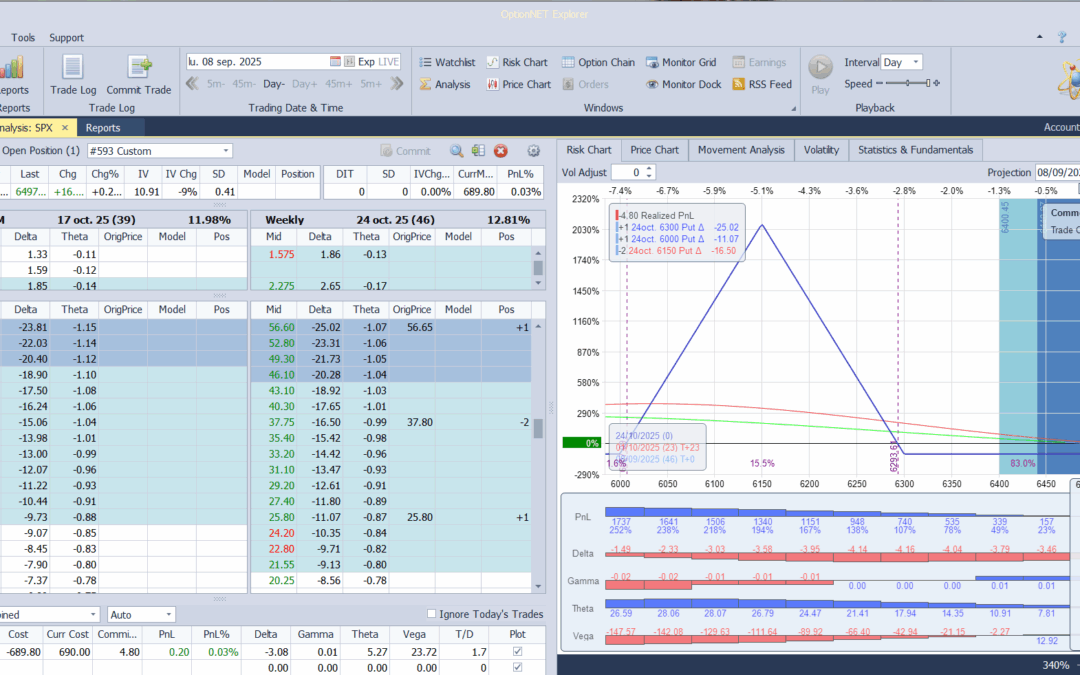Open the RSS Feed window
The height and width of the screenshot is (675, 1080).
[x=761, y=84]
